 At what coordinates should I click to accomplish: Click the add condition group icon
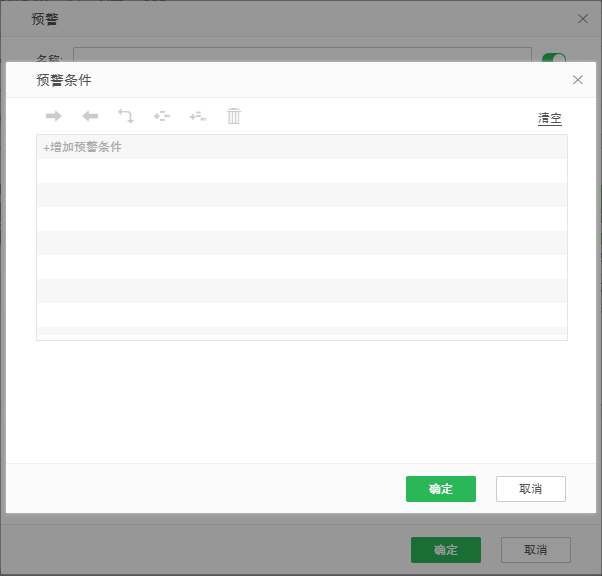tap(162, 116)
